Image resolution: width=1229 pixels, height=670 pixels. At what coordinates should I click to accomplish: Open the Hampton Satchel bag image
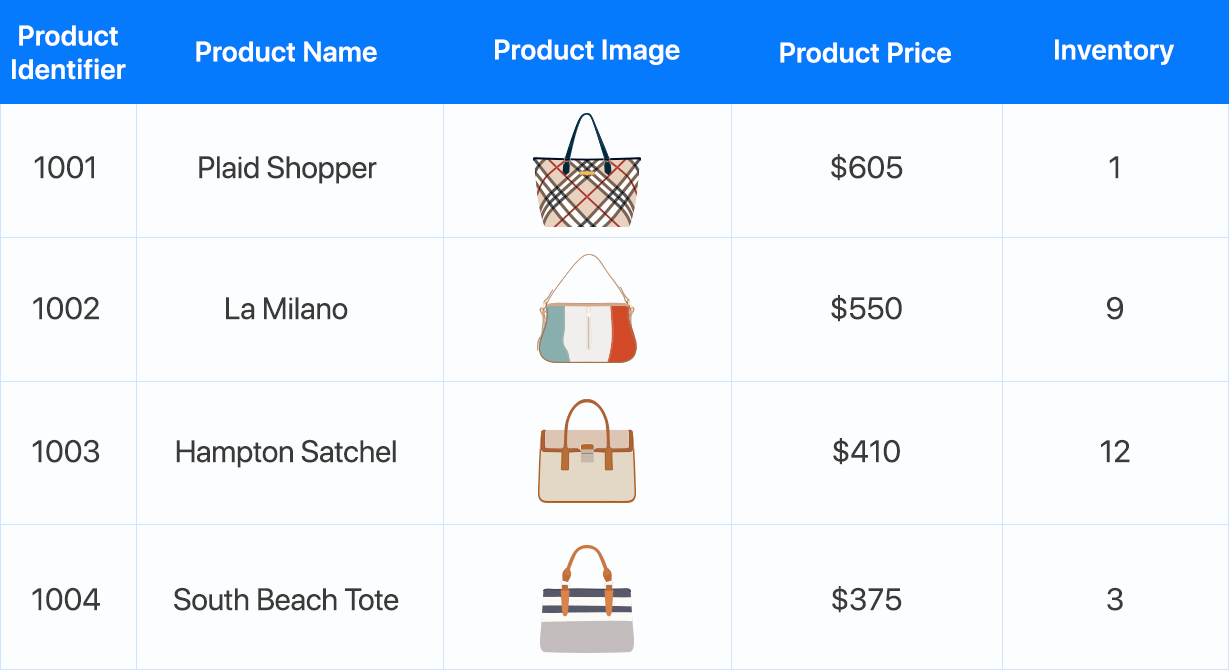click(587, 451)
